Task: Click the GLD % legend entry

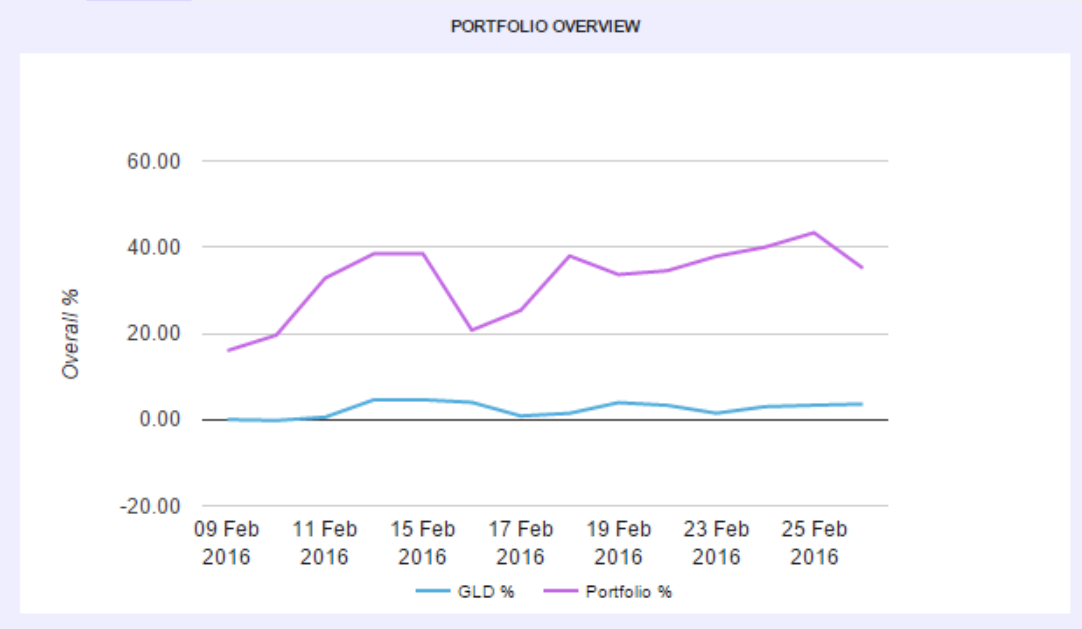Action: tap(466, 592)
